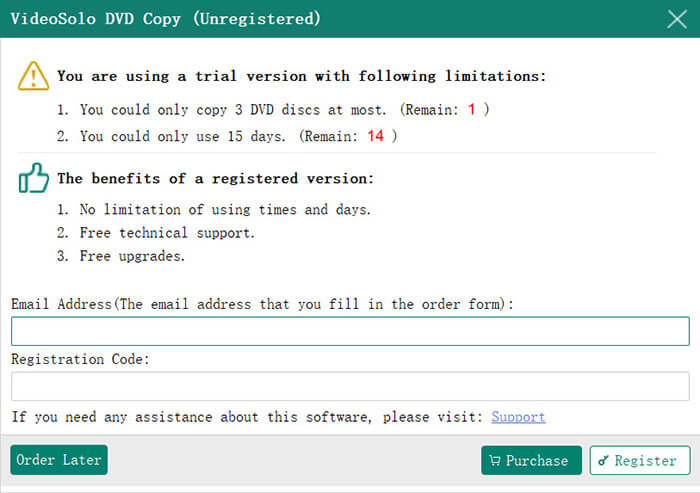Viewport: 700px width, 493px height.
Task: Select the 'Free upgrades.' line
Action: coord(121,256)
